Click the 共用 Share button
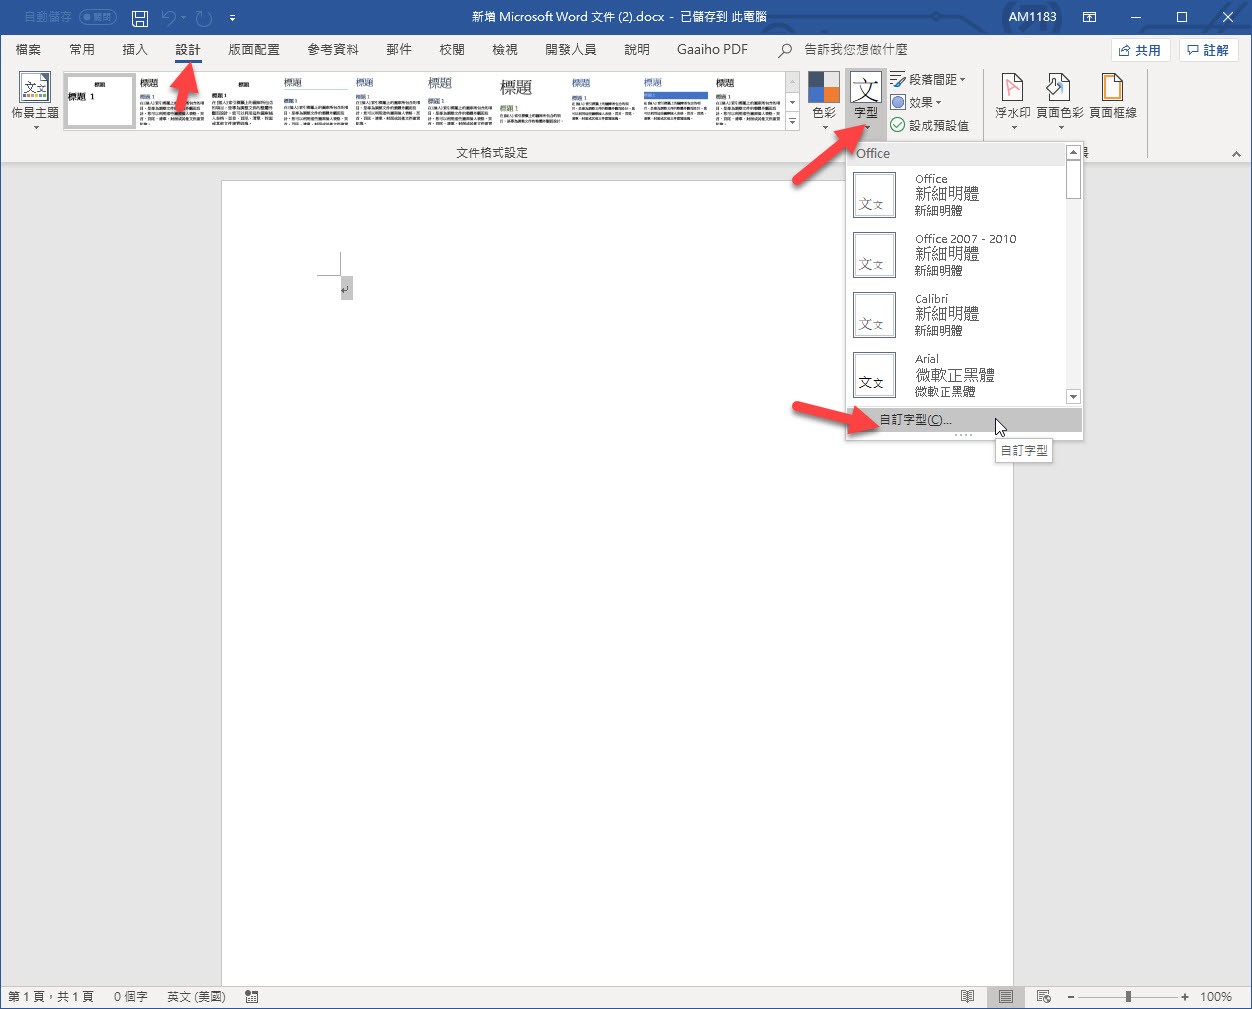This screenshot has height=1009, width=1252. pos(1141,50)
